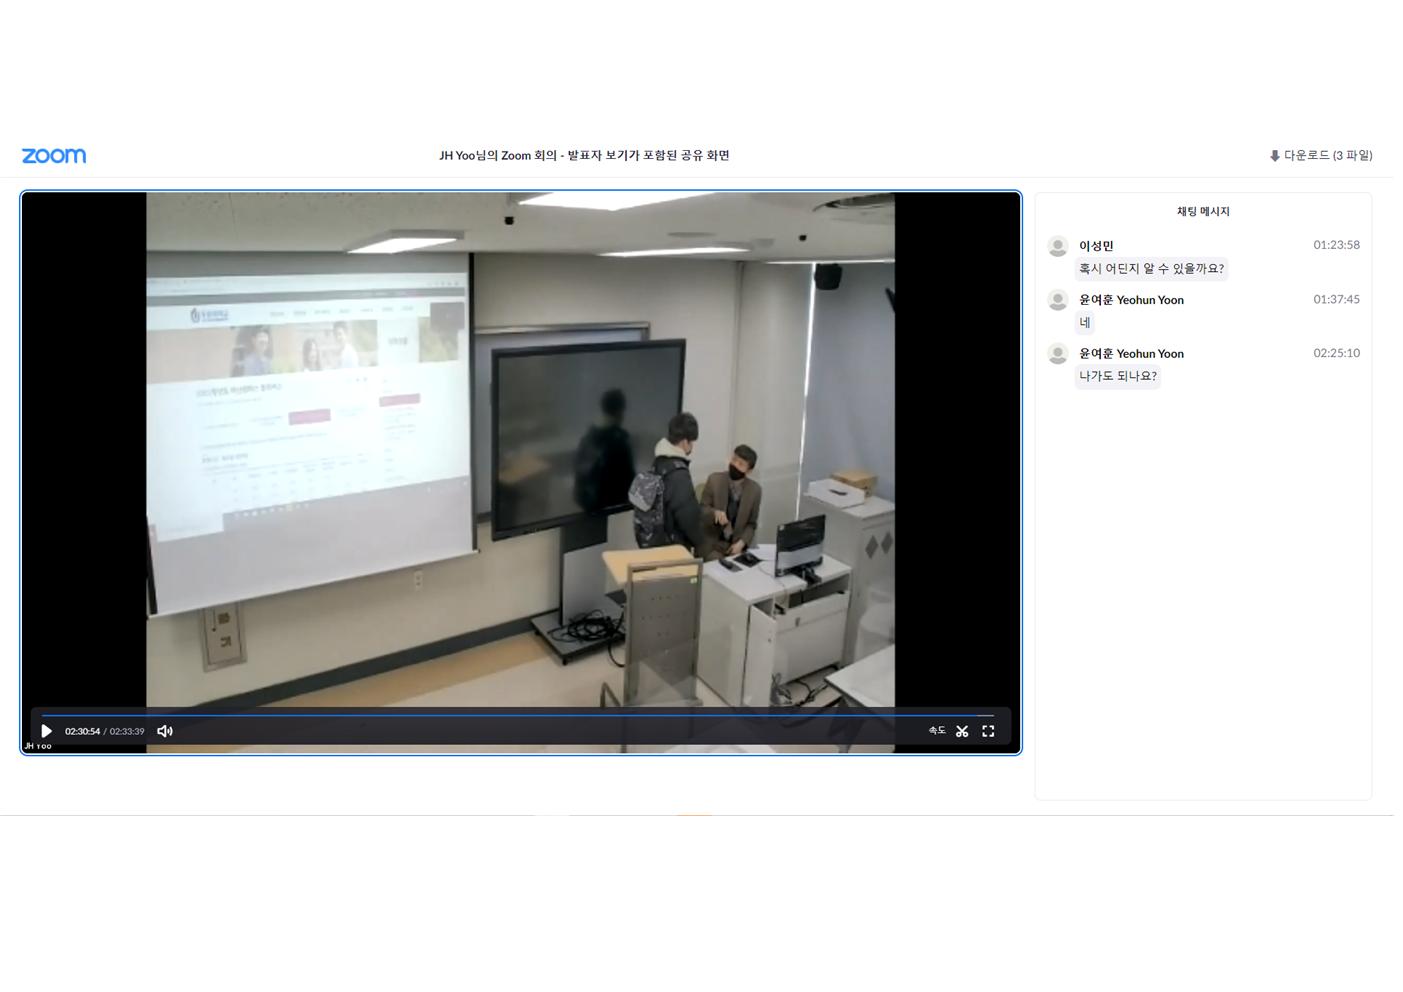Viewport: 1403px width, 992px height.
Task: Mute the recording audio via speaker icon
Action: point(165,731)
